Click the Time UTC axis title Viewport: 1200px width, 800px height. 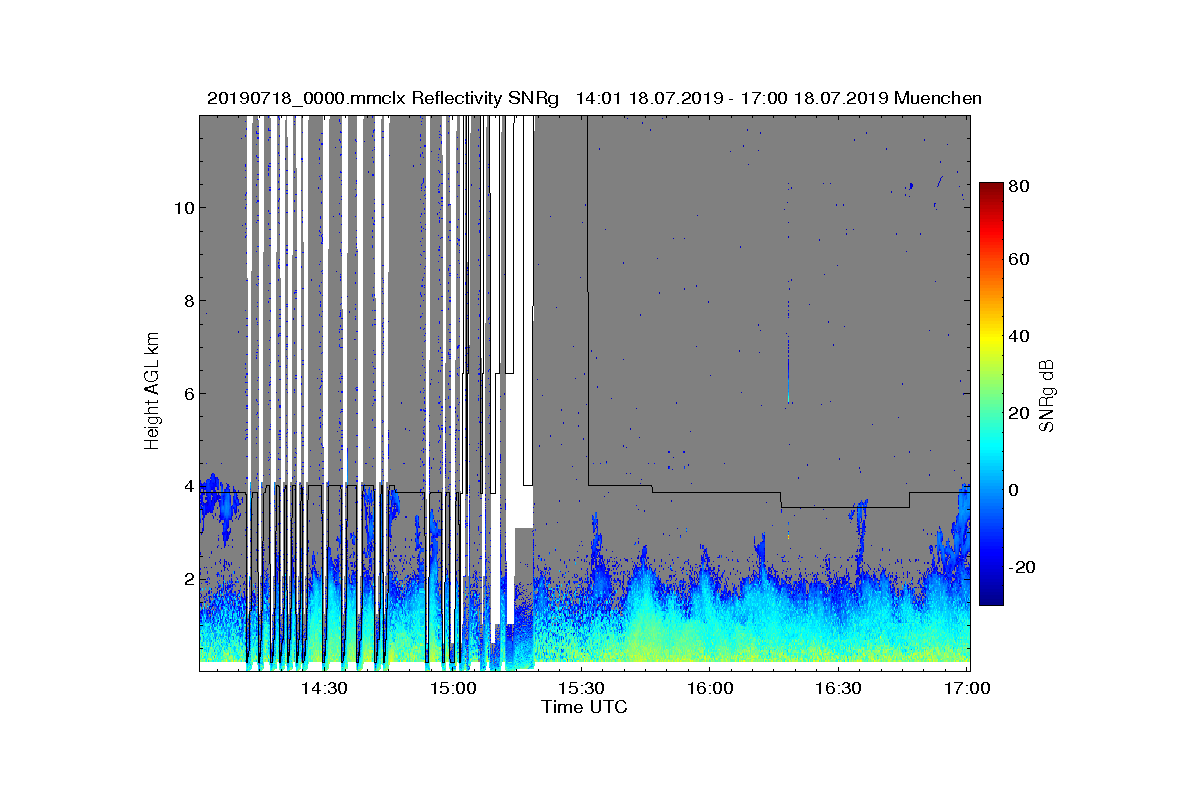(585, 707)
